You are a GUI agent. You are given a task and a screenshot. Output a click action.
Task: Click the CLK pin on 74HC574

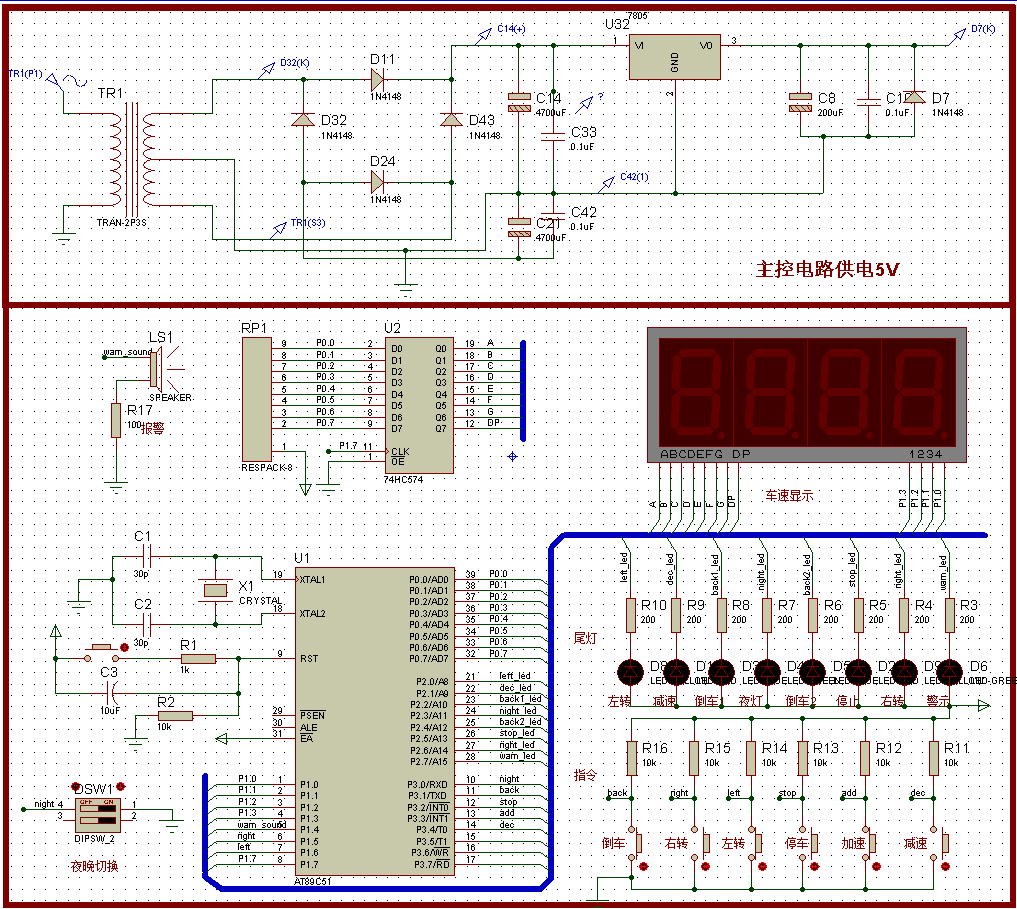400,452
